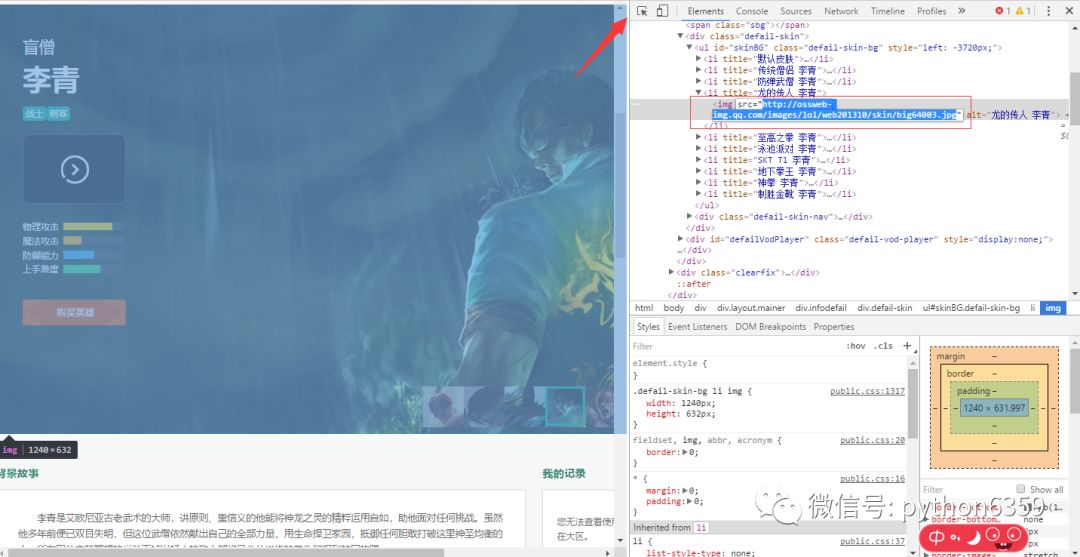Show more DevTools tabs via double-chevron
The height and width of the screenshot is (557, 1080).
[962, 11]
